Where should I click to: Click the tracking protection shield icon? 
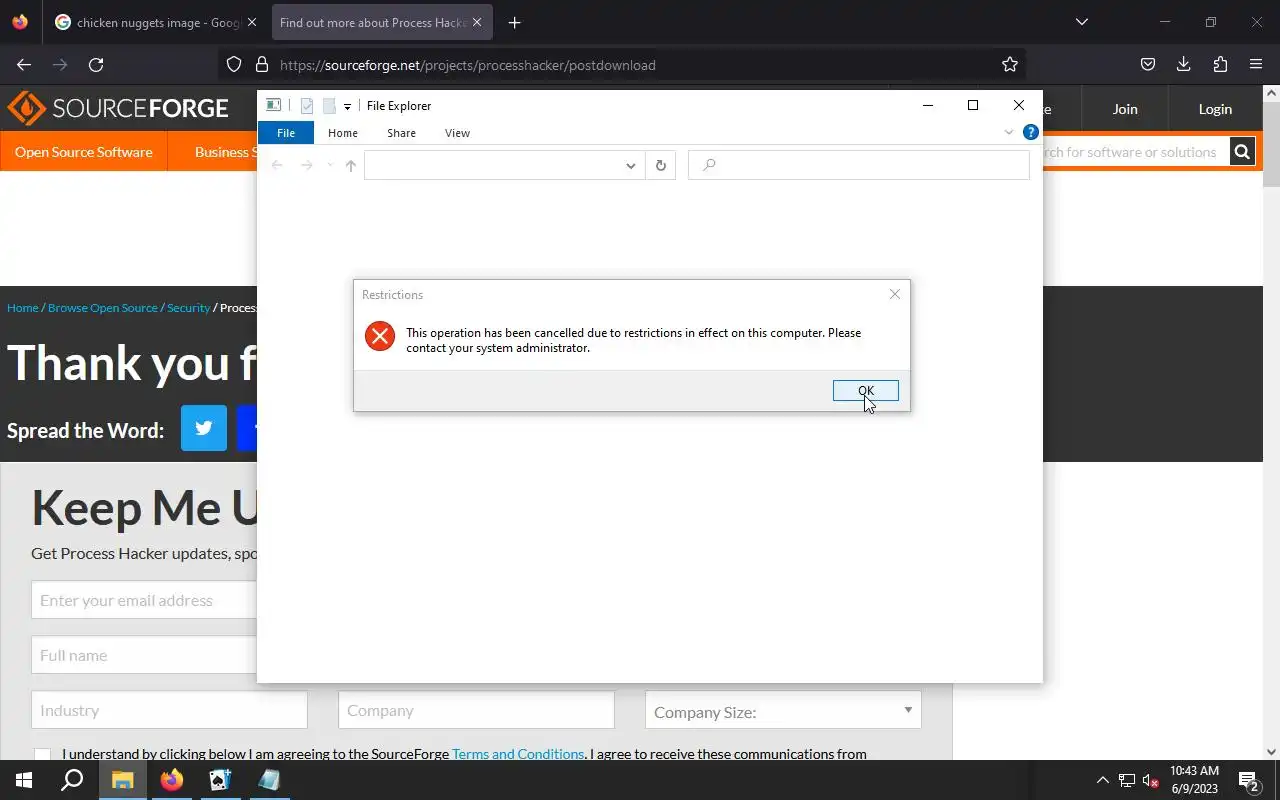(234, 65)
